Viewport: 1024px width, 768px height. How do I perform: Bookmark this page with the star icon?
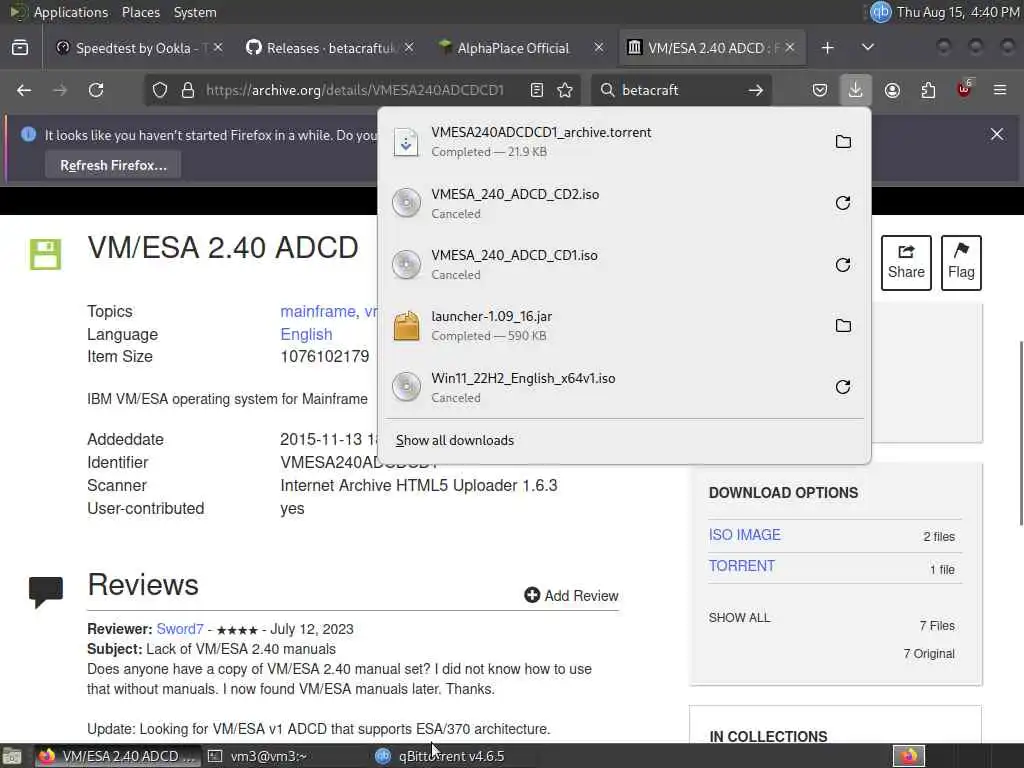tap(566, 90)
